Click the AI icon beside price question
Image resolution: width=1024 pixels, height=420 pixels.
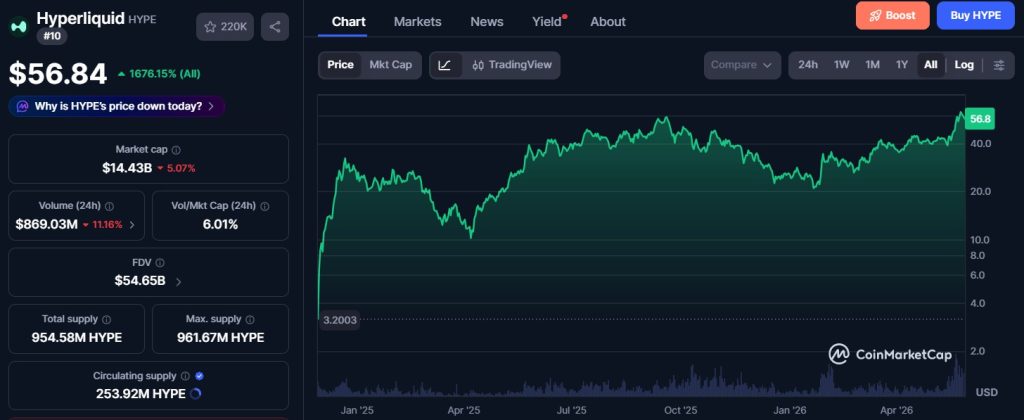[23, 106]
